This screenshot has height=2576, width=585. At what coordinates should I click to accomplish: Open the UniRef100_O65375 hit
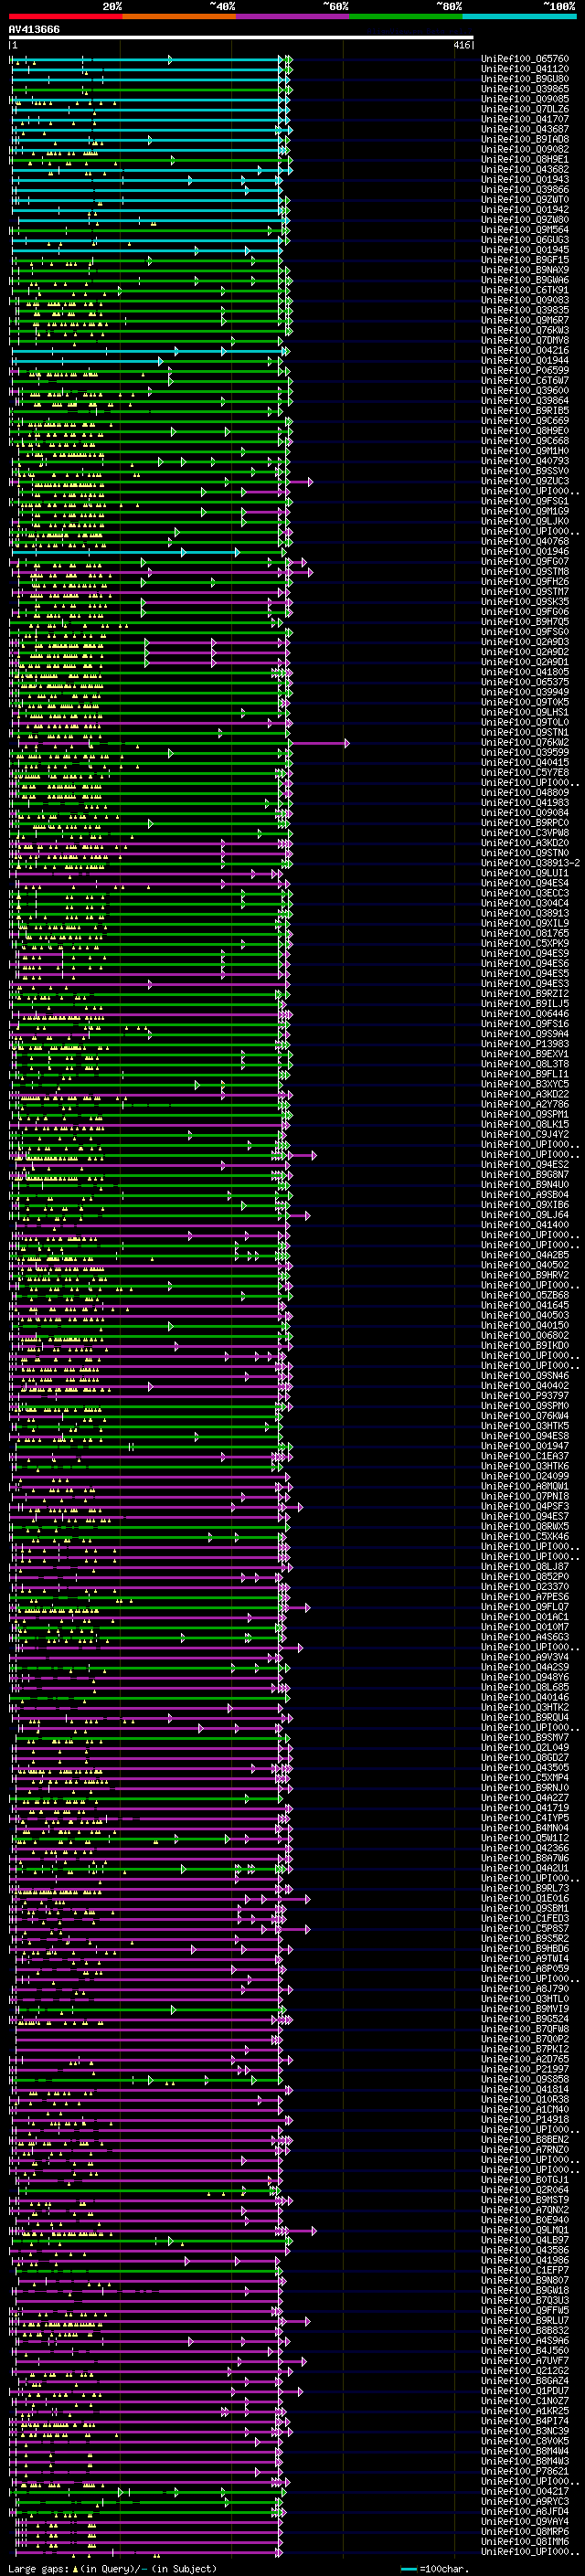(525, 682)
